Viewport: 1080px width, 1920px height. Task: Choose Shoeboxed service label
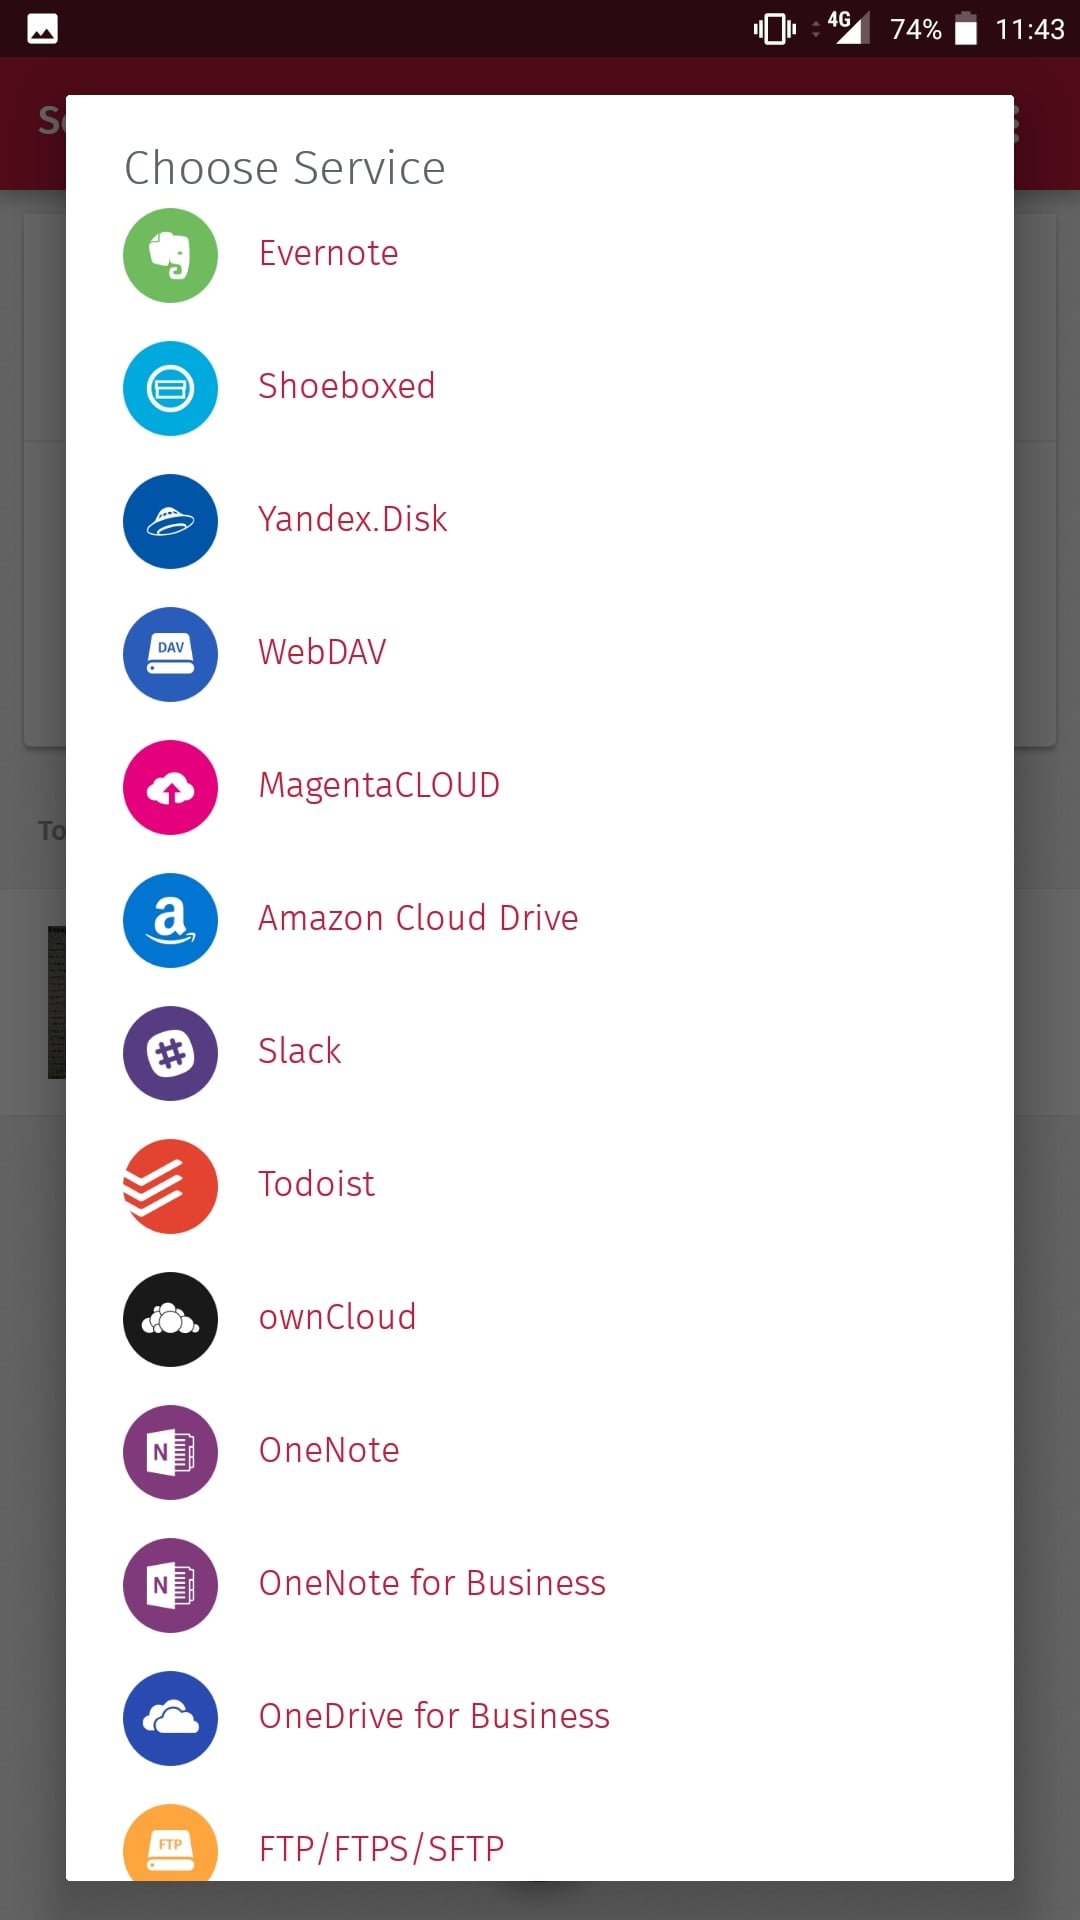[x=346, y=387]
